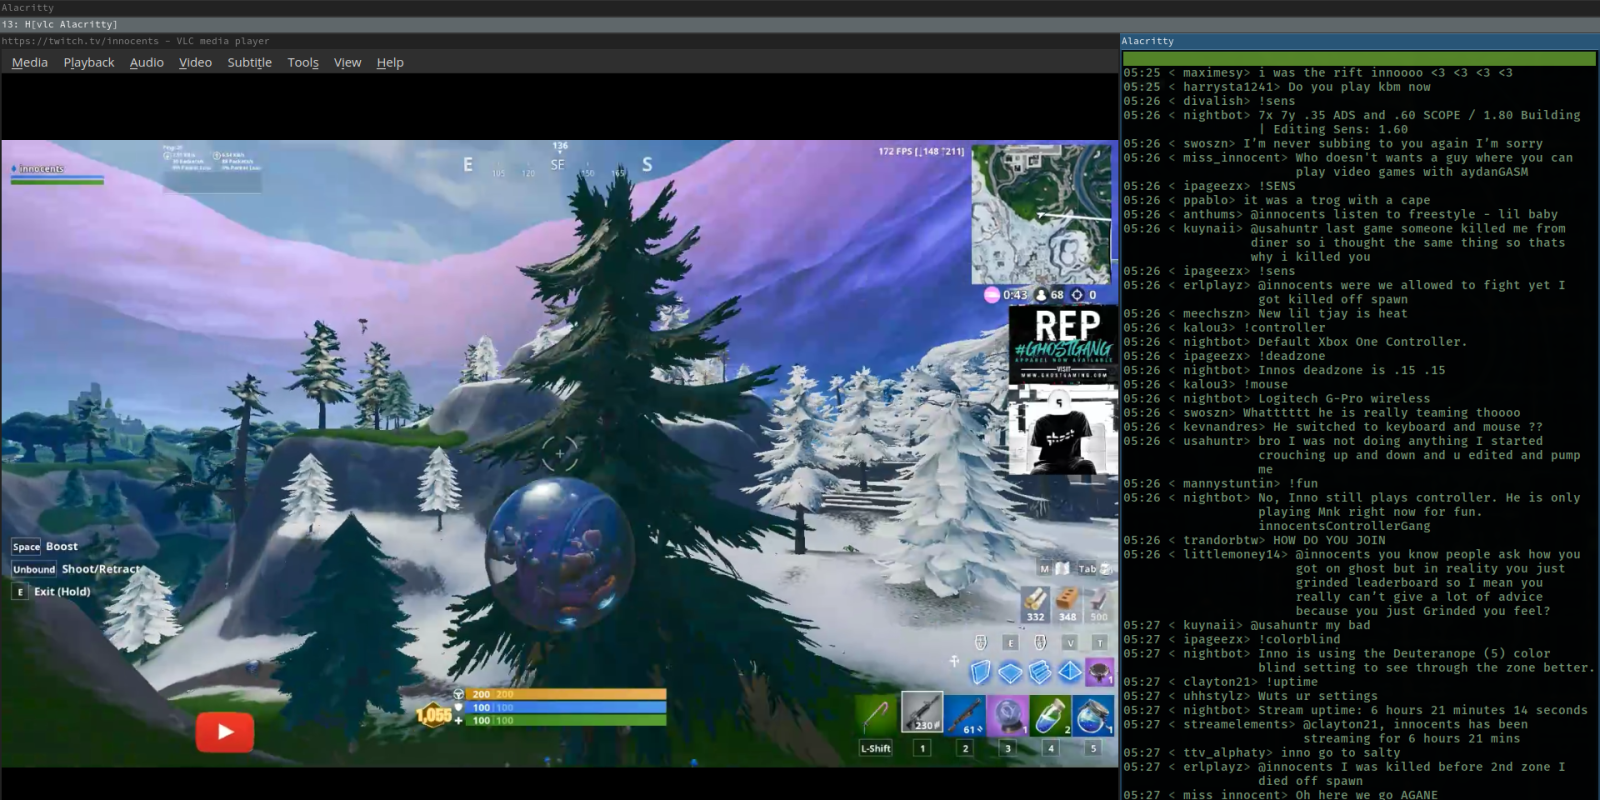Click the 'https://twitch.tv/innocents - VLC media player' title
This screenshot has width=1600, height=800.
click(x=135, y=41)
